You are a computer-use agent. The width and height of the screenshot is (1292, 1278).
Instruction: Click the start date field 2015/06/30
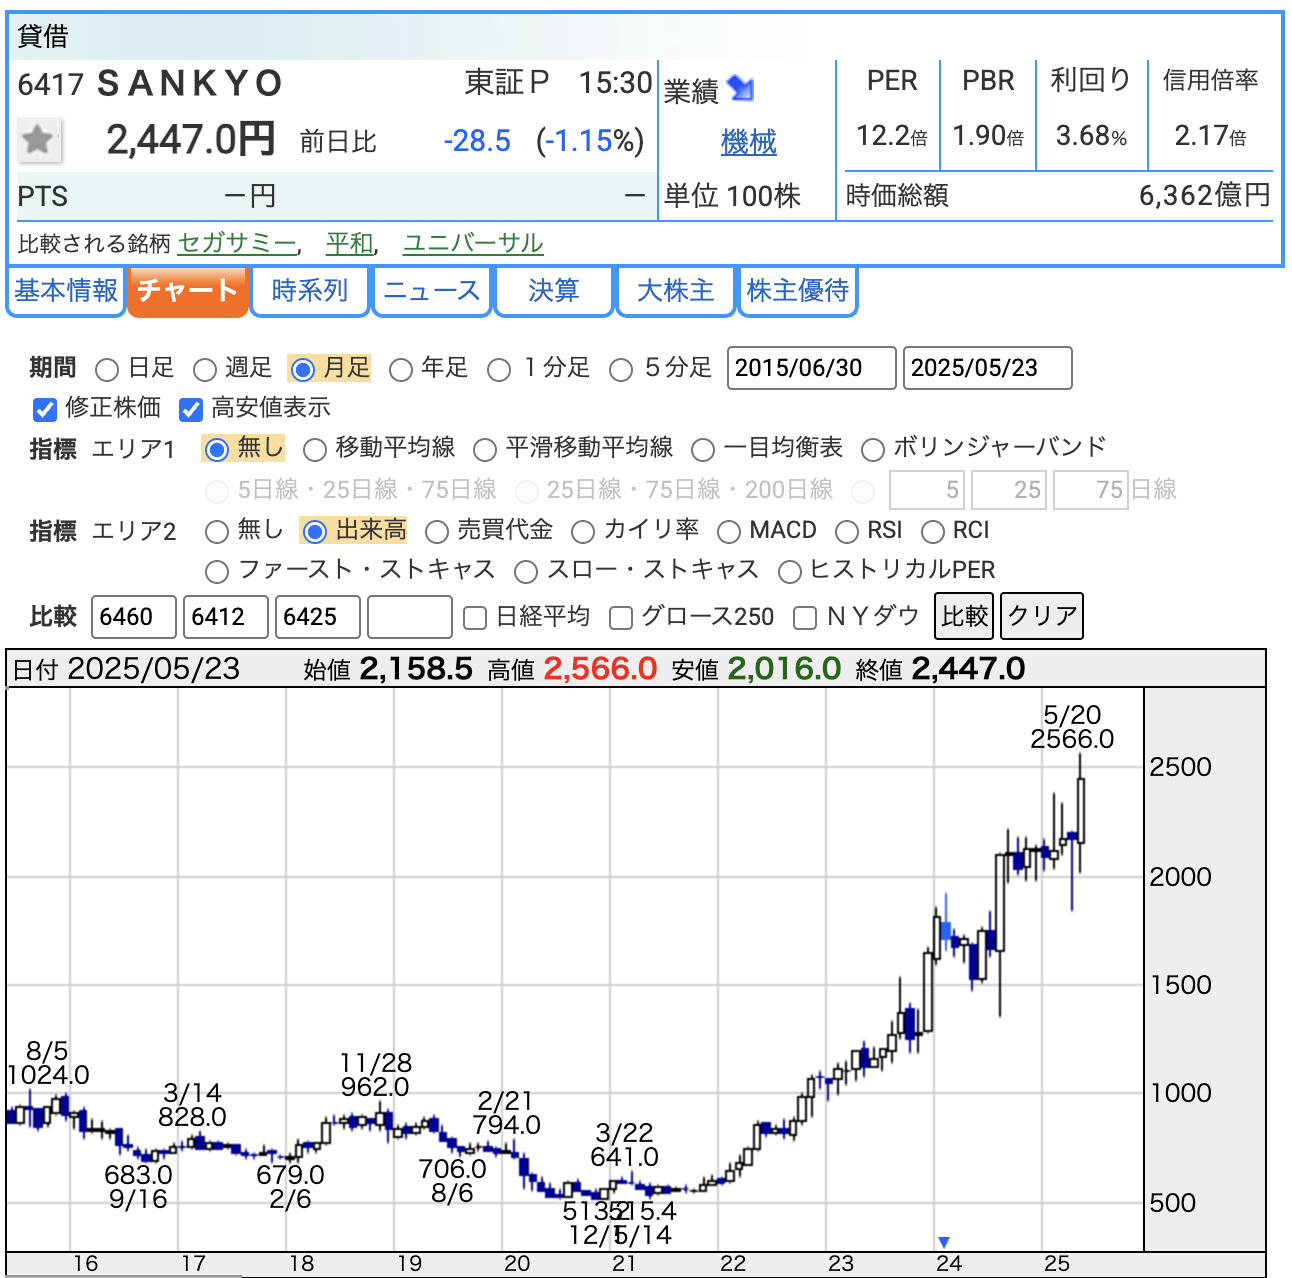(812, 368)
